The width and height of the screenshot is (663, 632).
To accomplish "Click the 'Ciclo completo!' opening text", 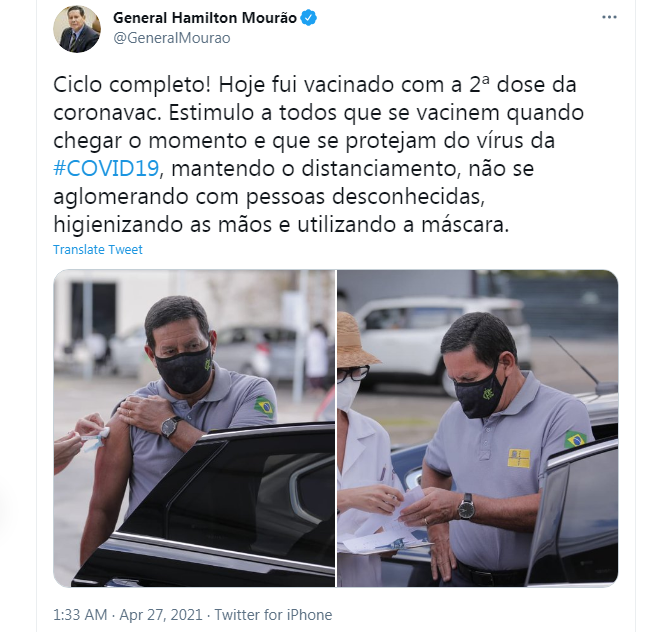I will click(x=132, y=85).
